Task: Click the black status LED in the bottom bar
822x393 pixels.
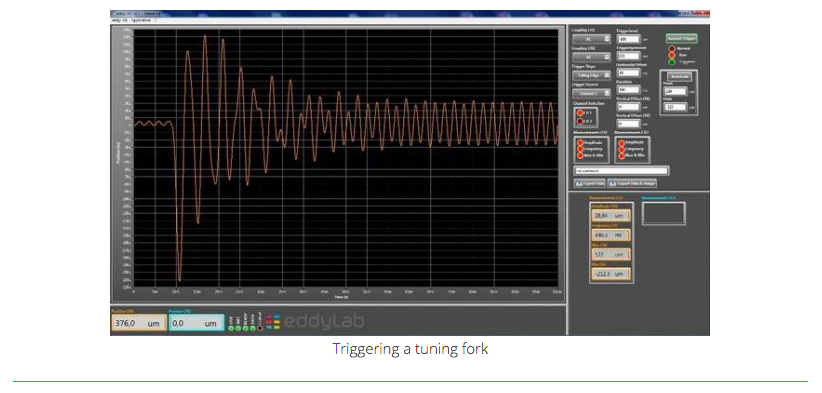Action: point(259,329)
